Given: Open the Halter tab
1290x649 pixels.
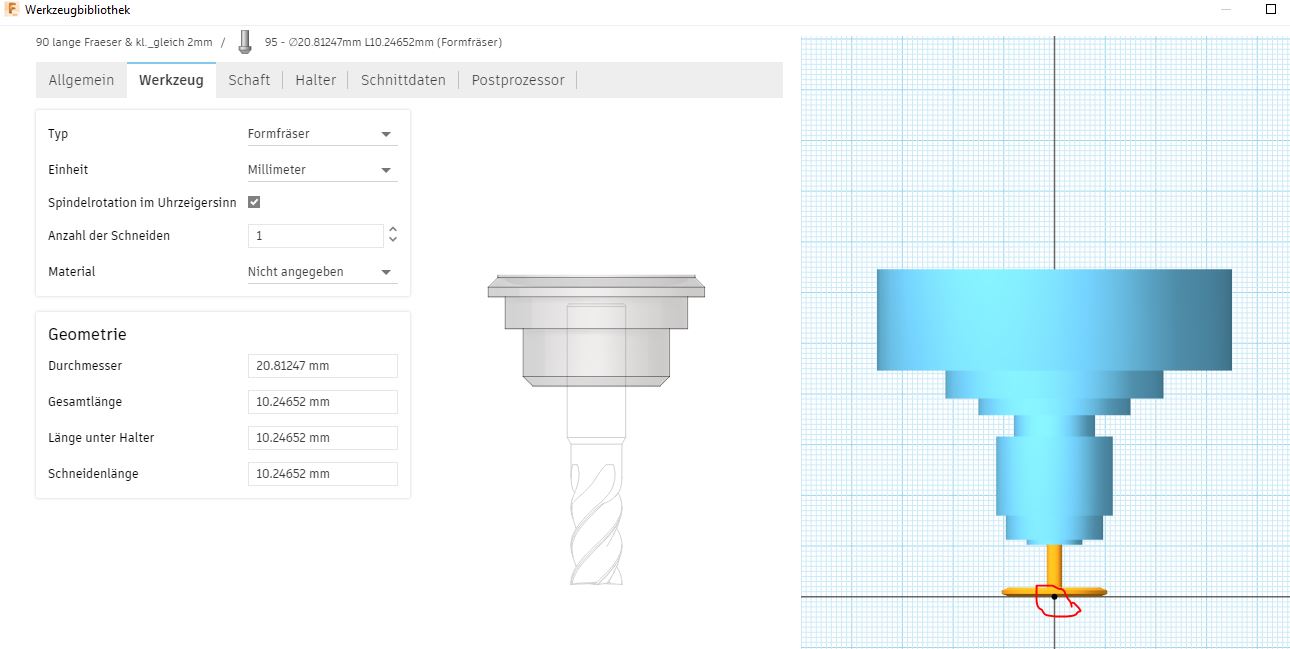Looking at the screenshot, I should [x=315, y=80].
